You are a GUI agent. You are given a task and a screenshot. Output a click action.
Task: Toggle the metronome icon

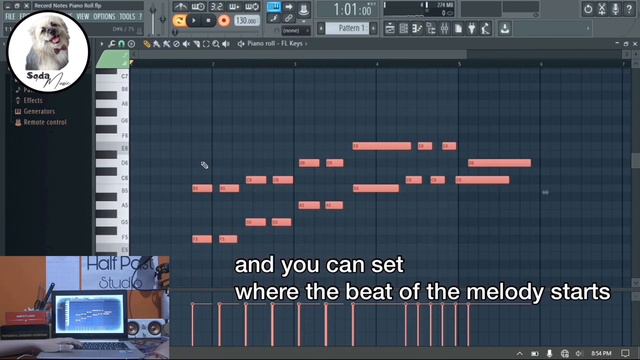coord(180,7)
